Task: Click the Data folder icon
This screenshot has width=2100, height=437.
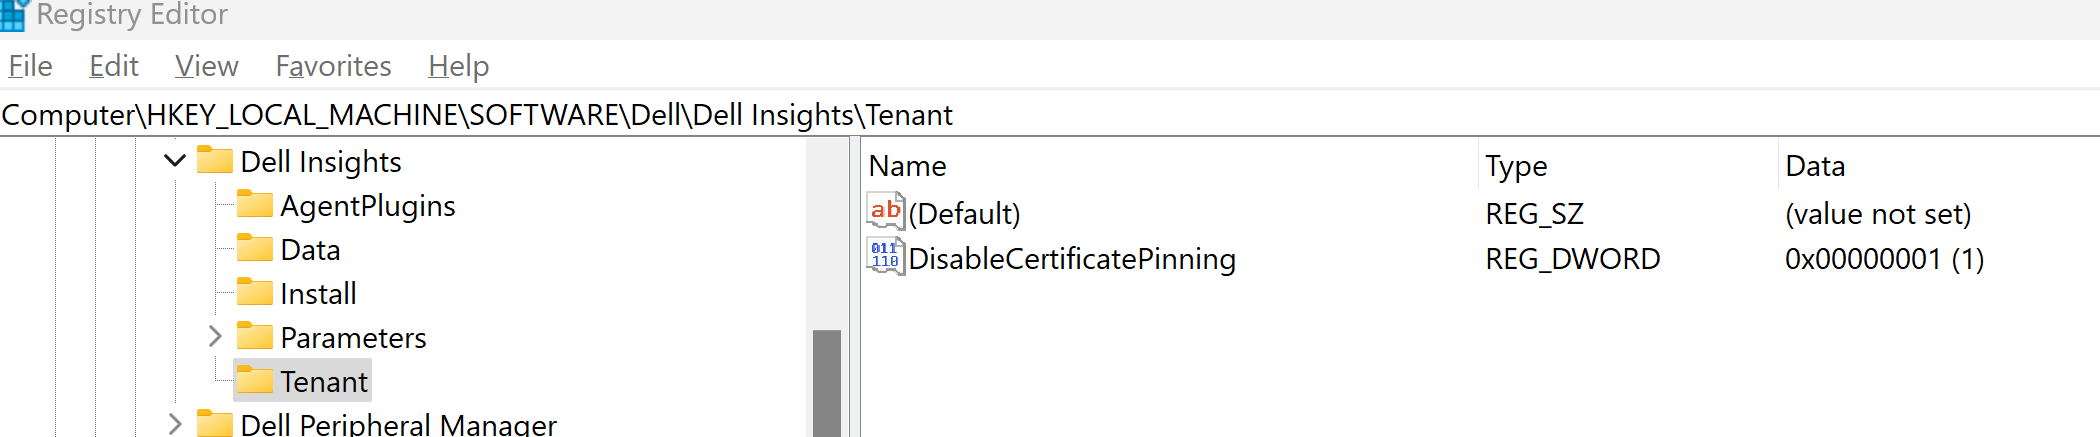Action: (x=255, y=249)
